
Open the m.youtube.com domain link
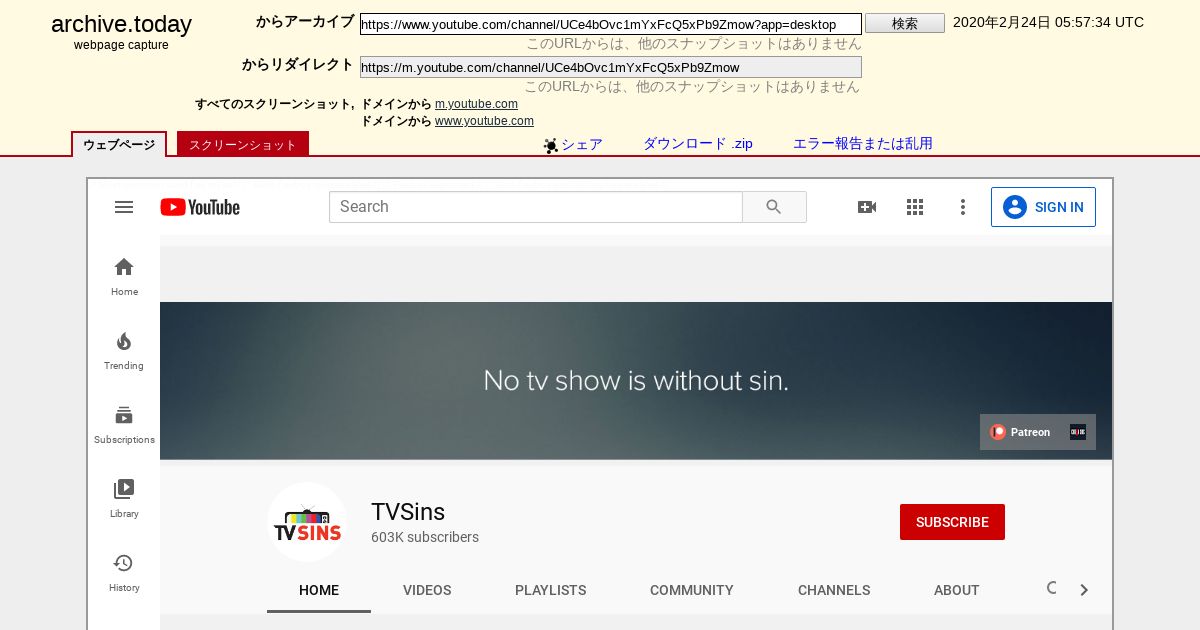[476, 104]
